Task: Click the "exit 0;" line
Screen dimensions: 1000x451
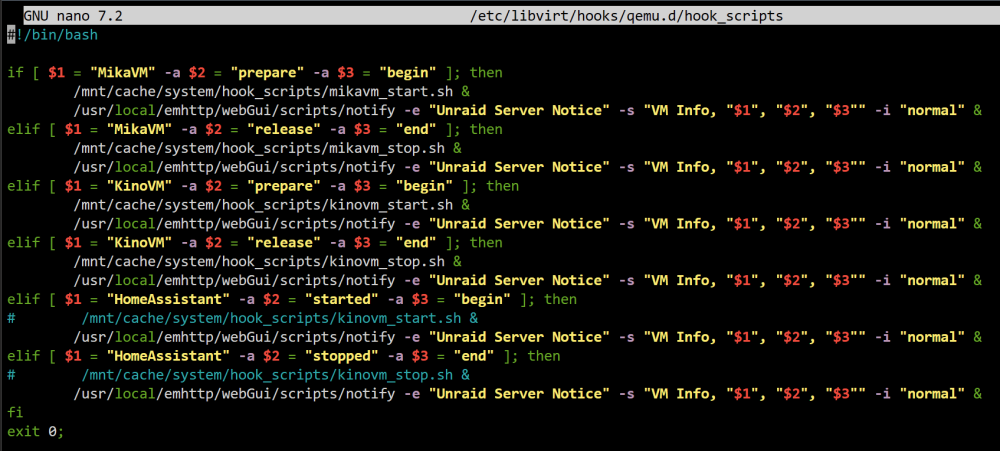Action: coord(36,432)
